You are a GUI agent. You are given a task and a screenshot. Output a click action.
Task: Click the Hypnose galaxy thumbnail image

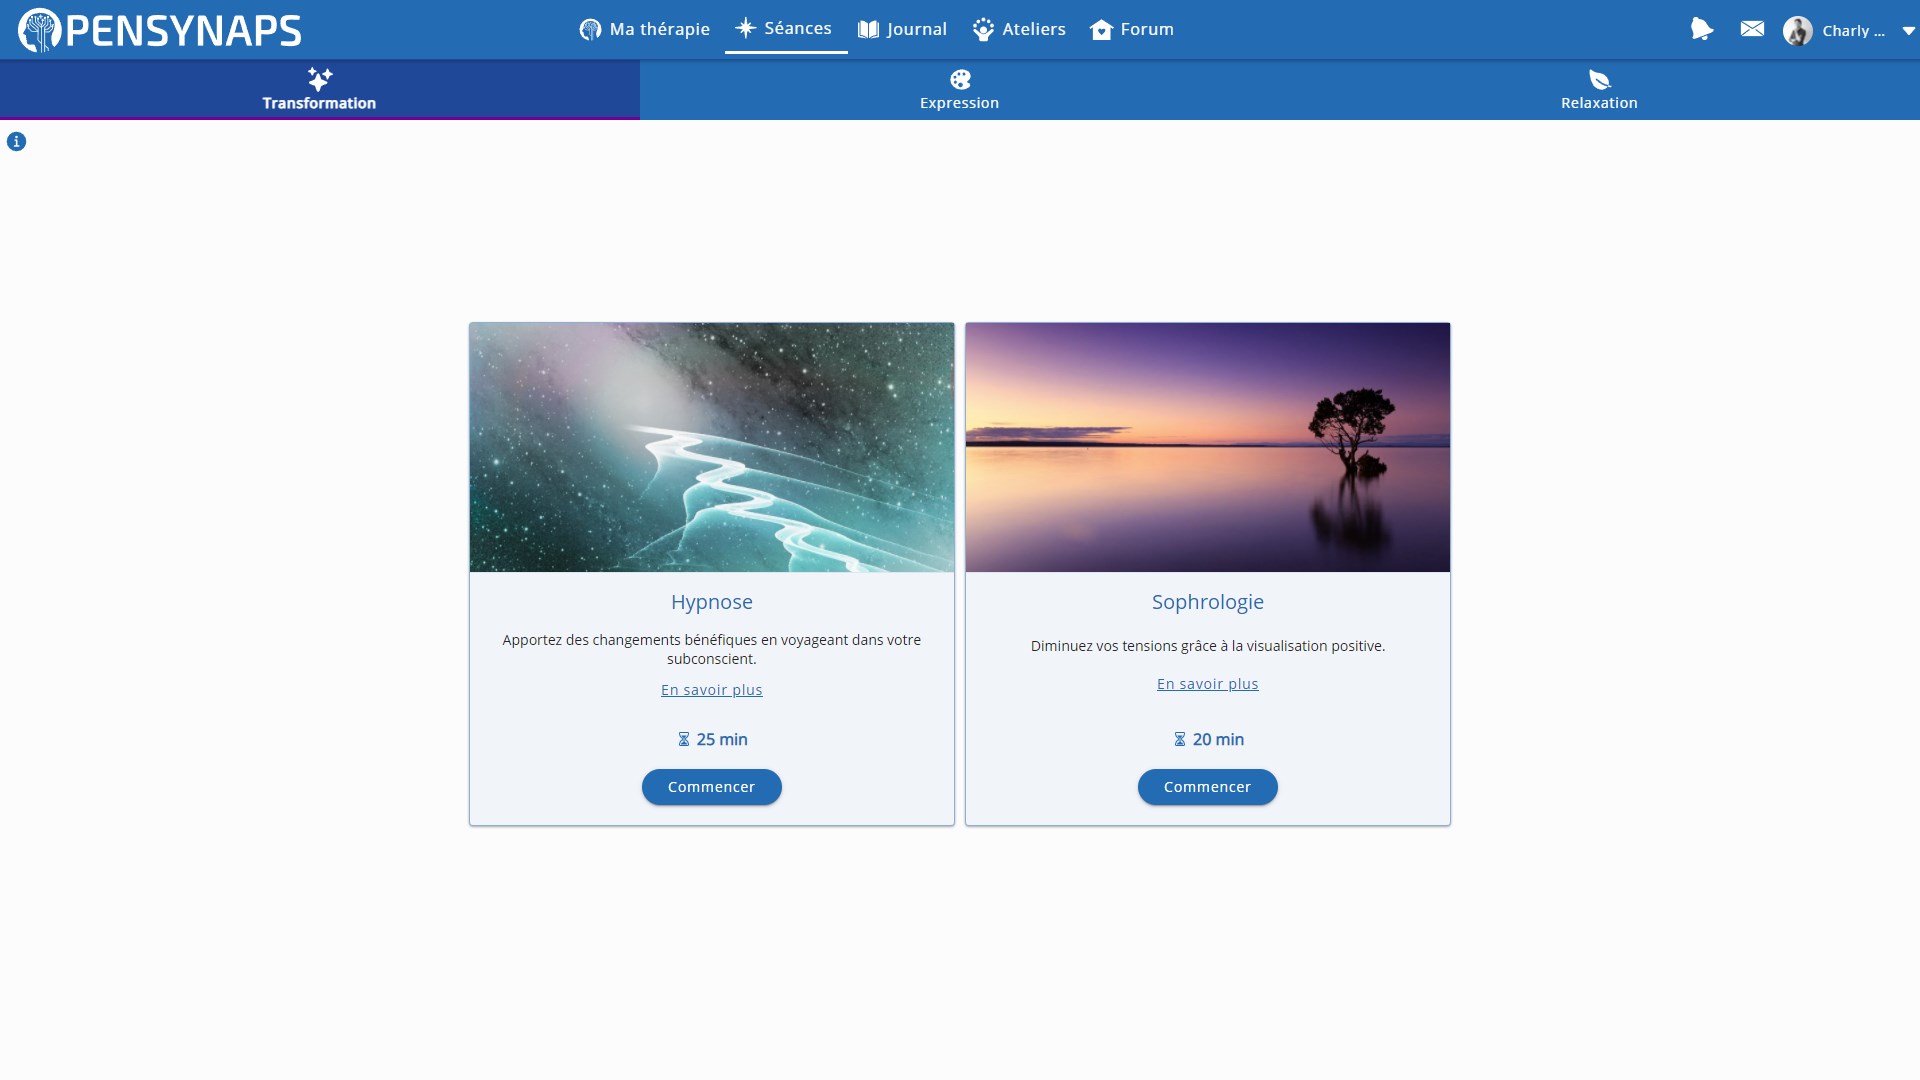click(711, 447)
